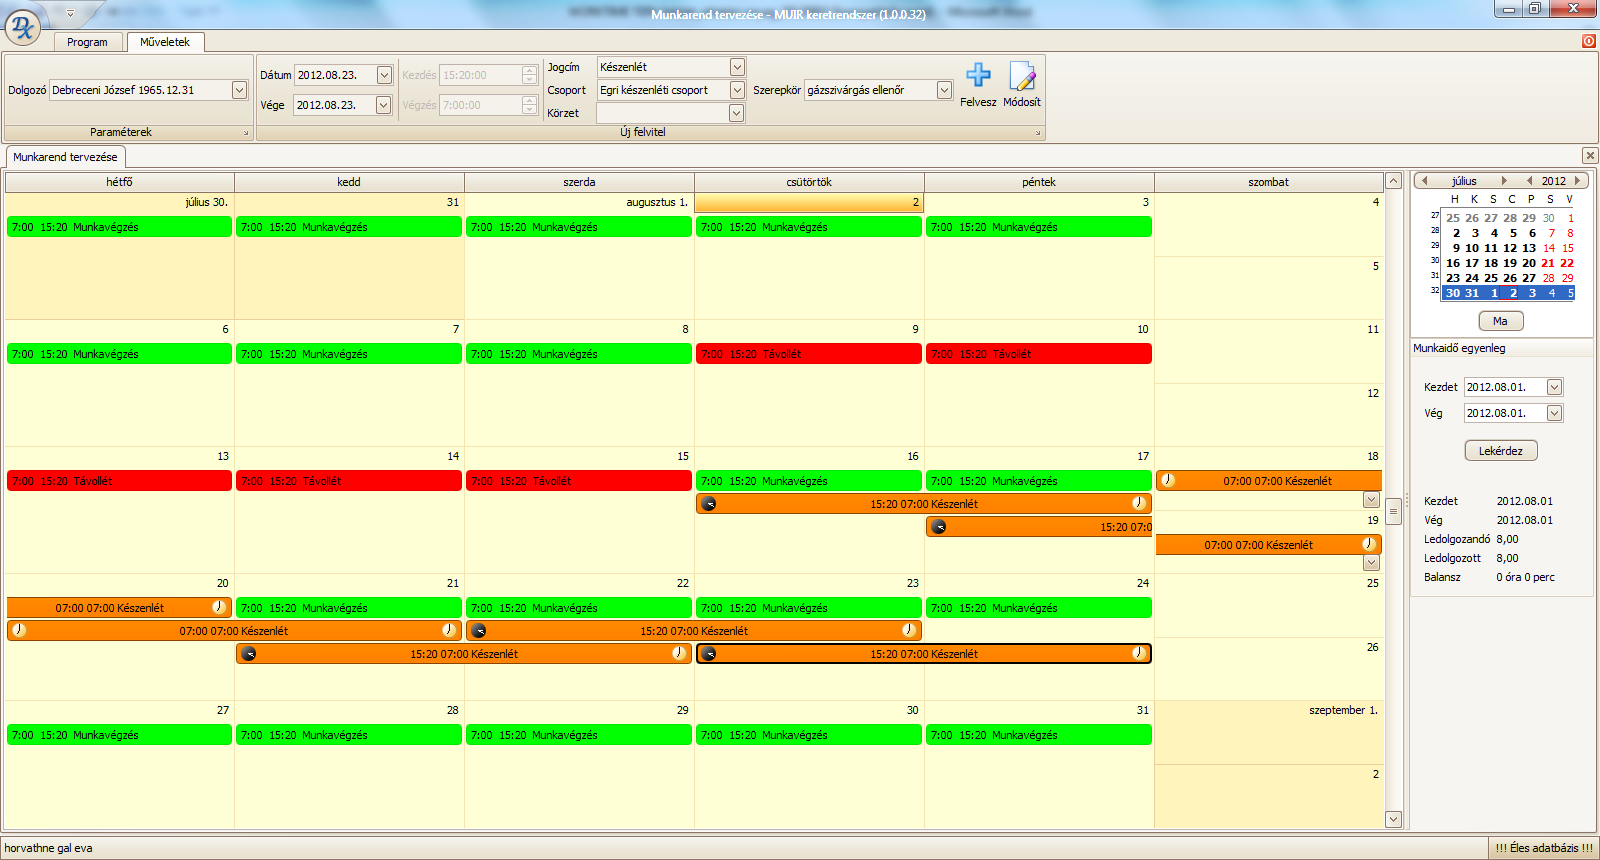
Task: Close the Munkarend tervezése panel
Action: coord(1590,155)
